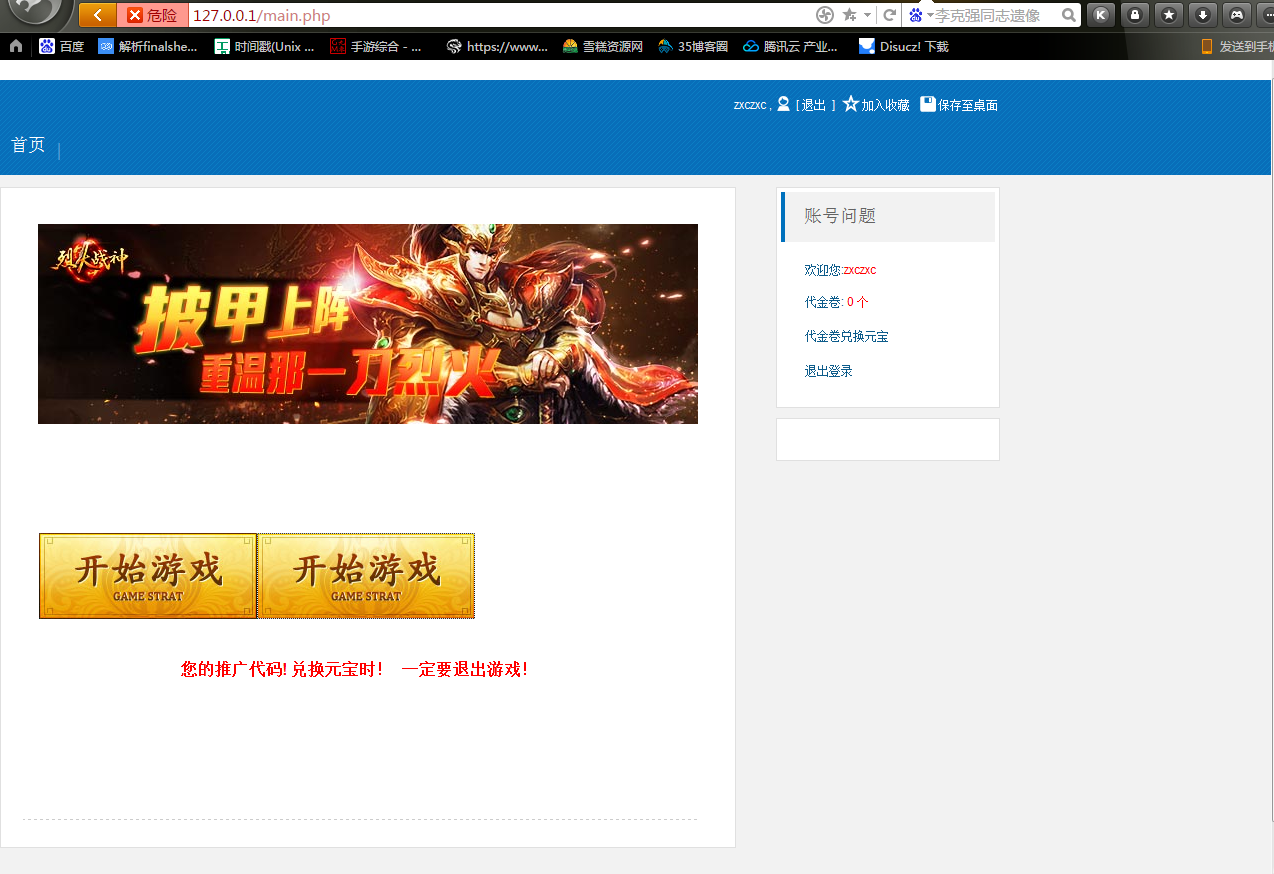Click the red 您的推广代码 notice text
The width and height of the screenshot is (1274, 874).
point(354,670)
